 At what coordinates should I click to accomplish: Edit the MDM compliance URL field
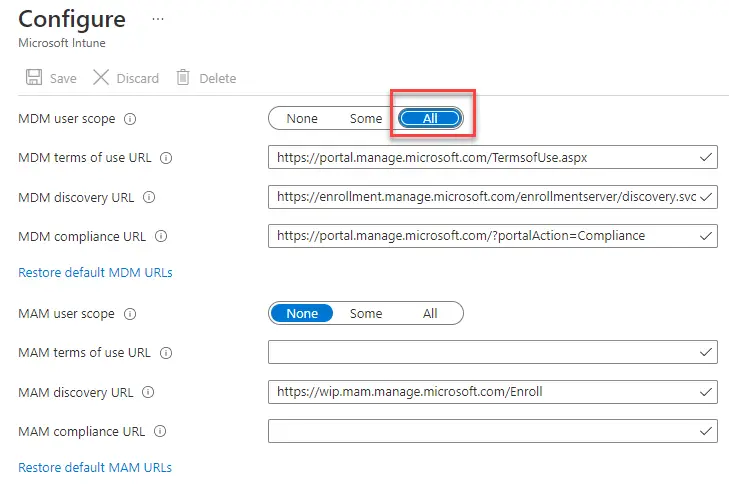pos(493,236)
